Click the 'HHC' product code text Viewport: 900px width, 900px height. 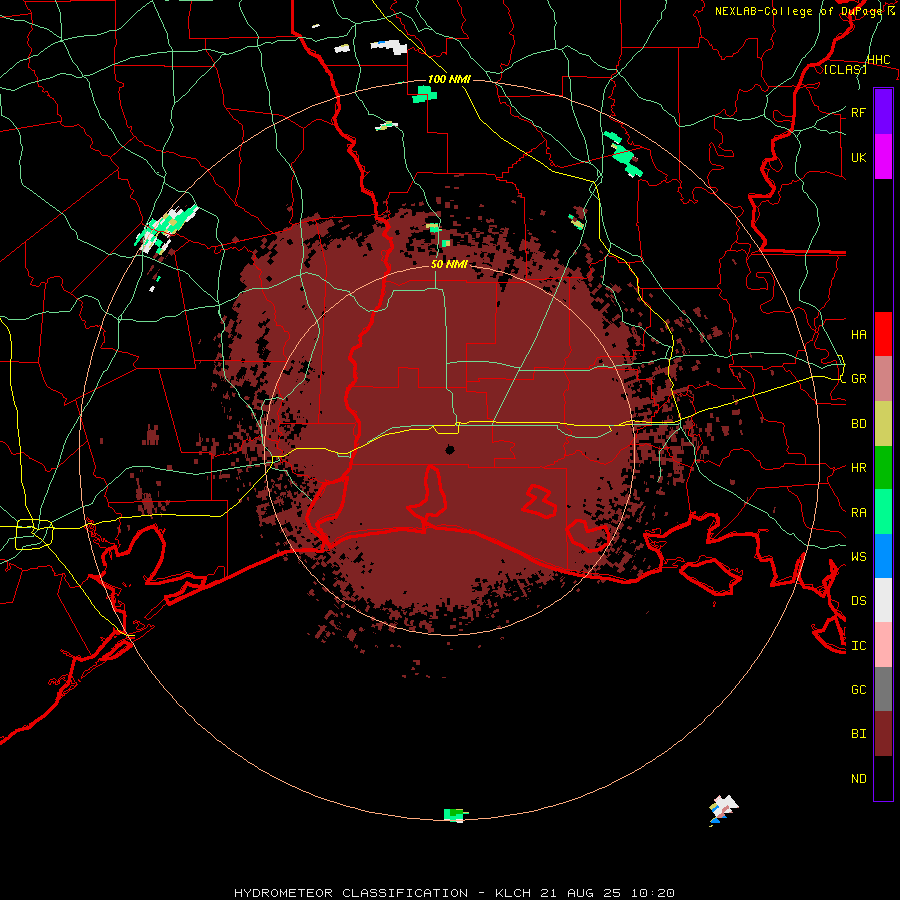(879, 60)
